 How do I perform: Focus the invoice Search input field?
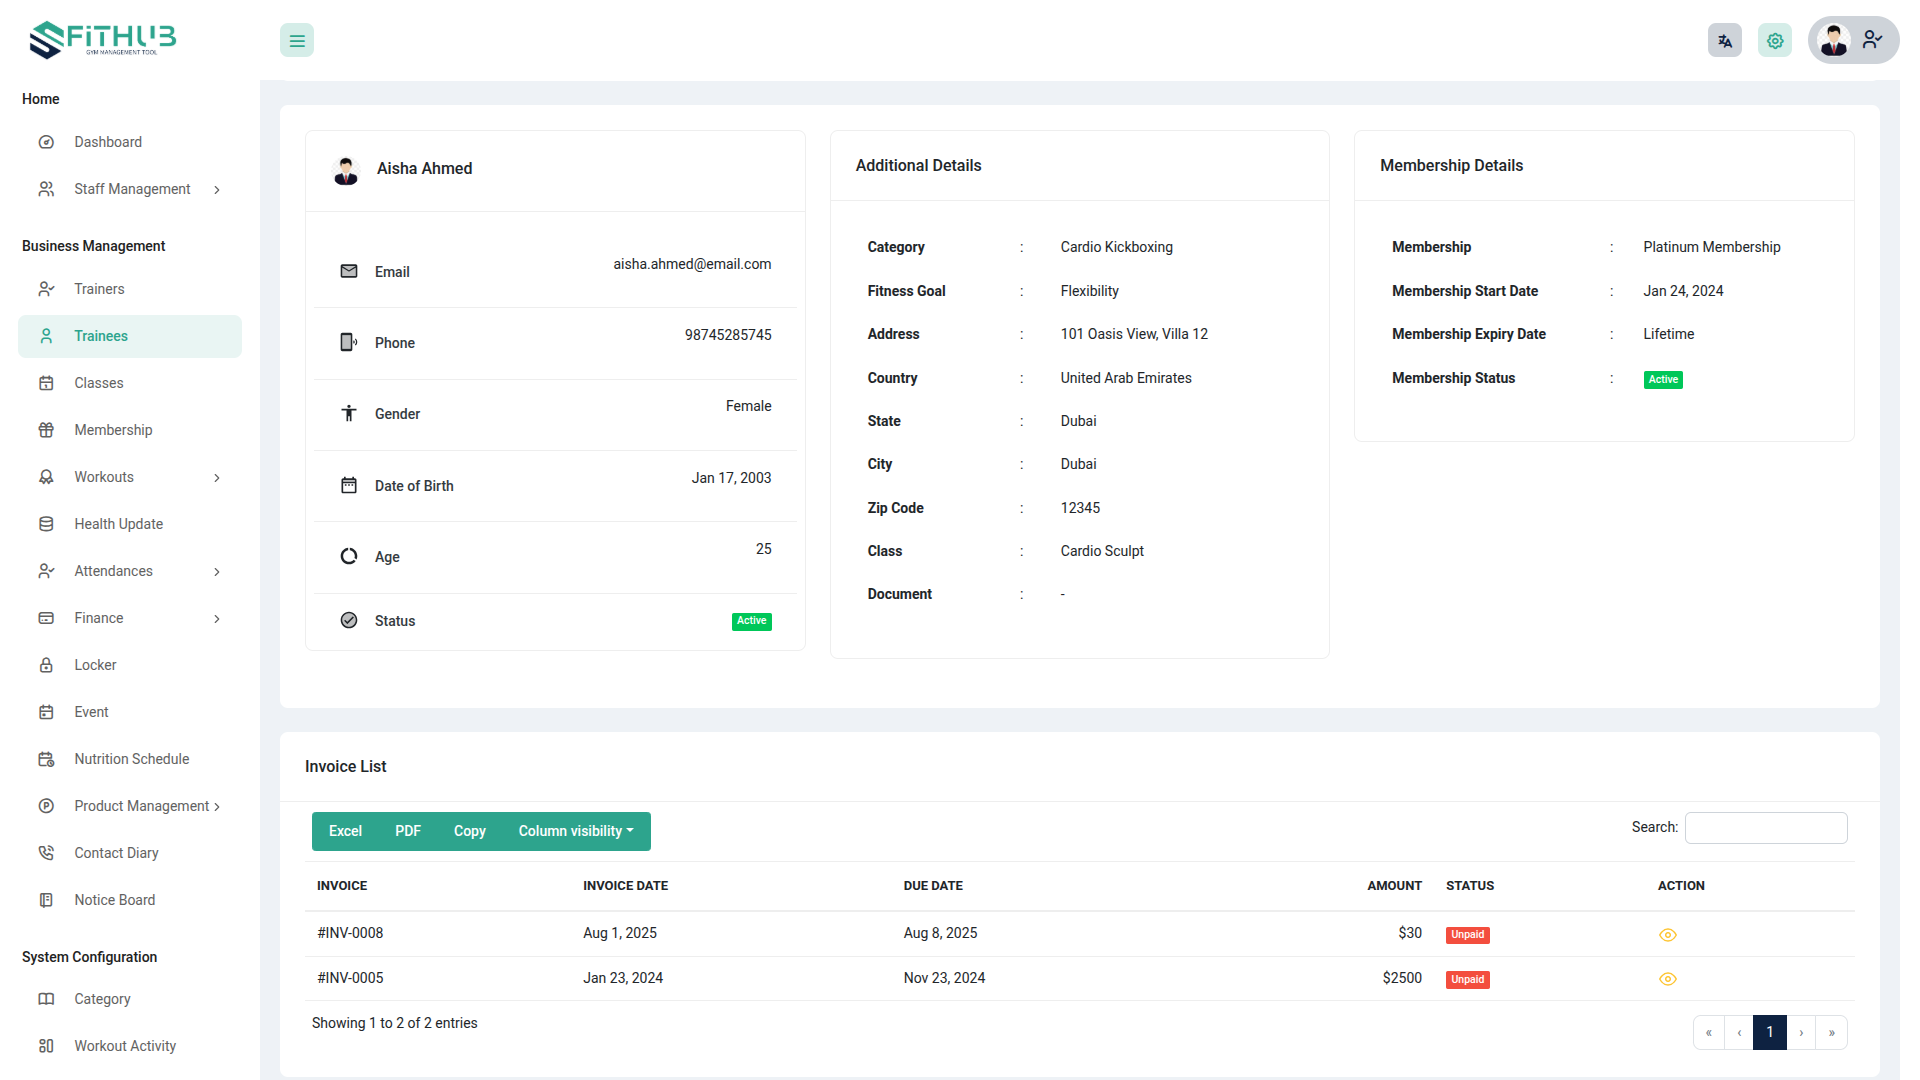pyautogui.click(x=1765, y=828)
